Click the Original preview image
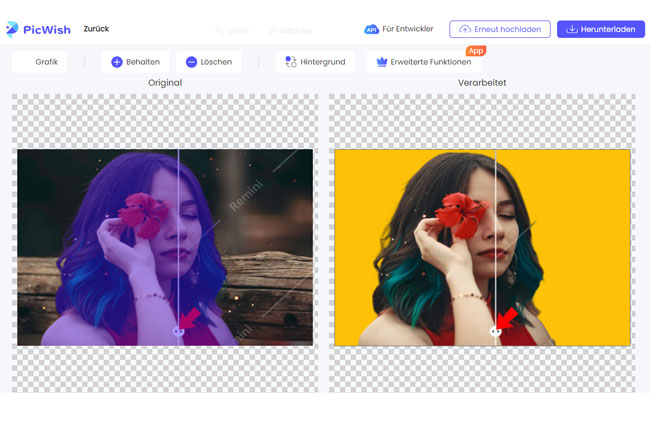The height and width of the screenshot is (430, 650). tap(165, 247)
